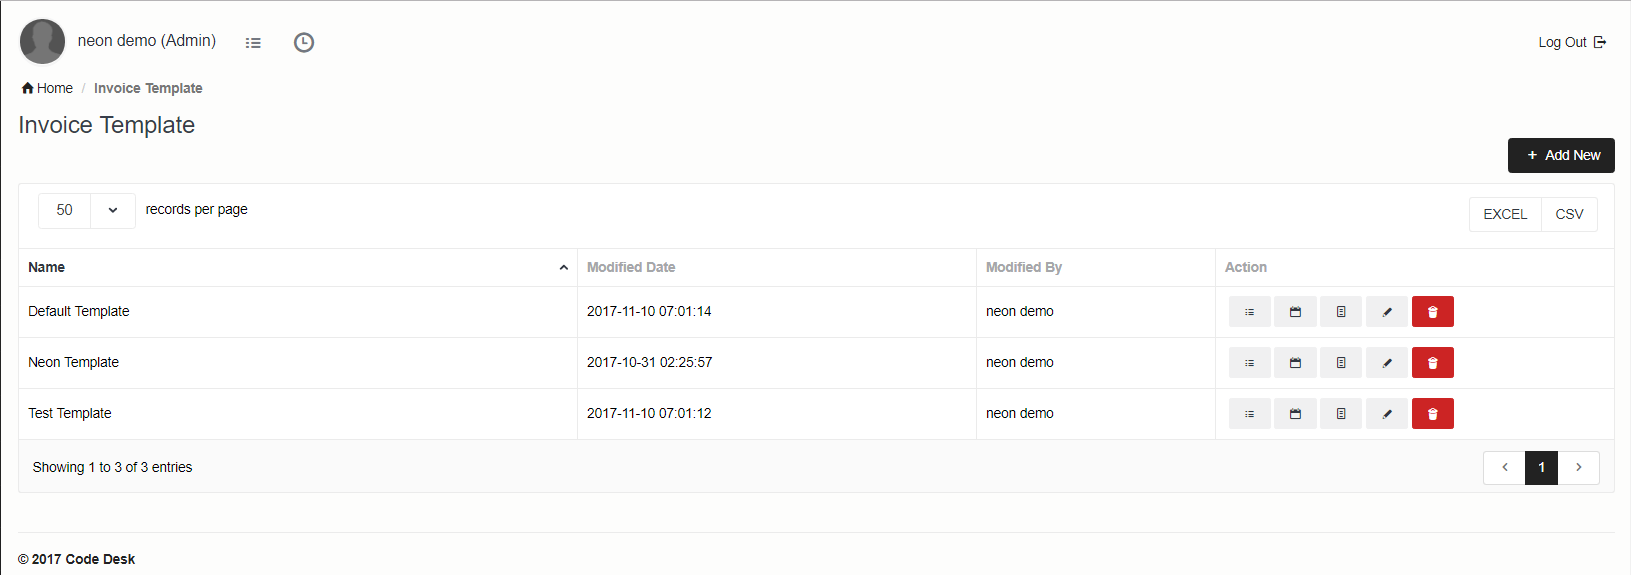Click Add New template button
1631x575 pixels.
pyautogui.click(x=1560, y=155)
